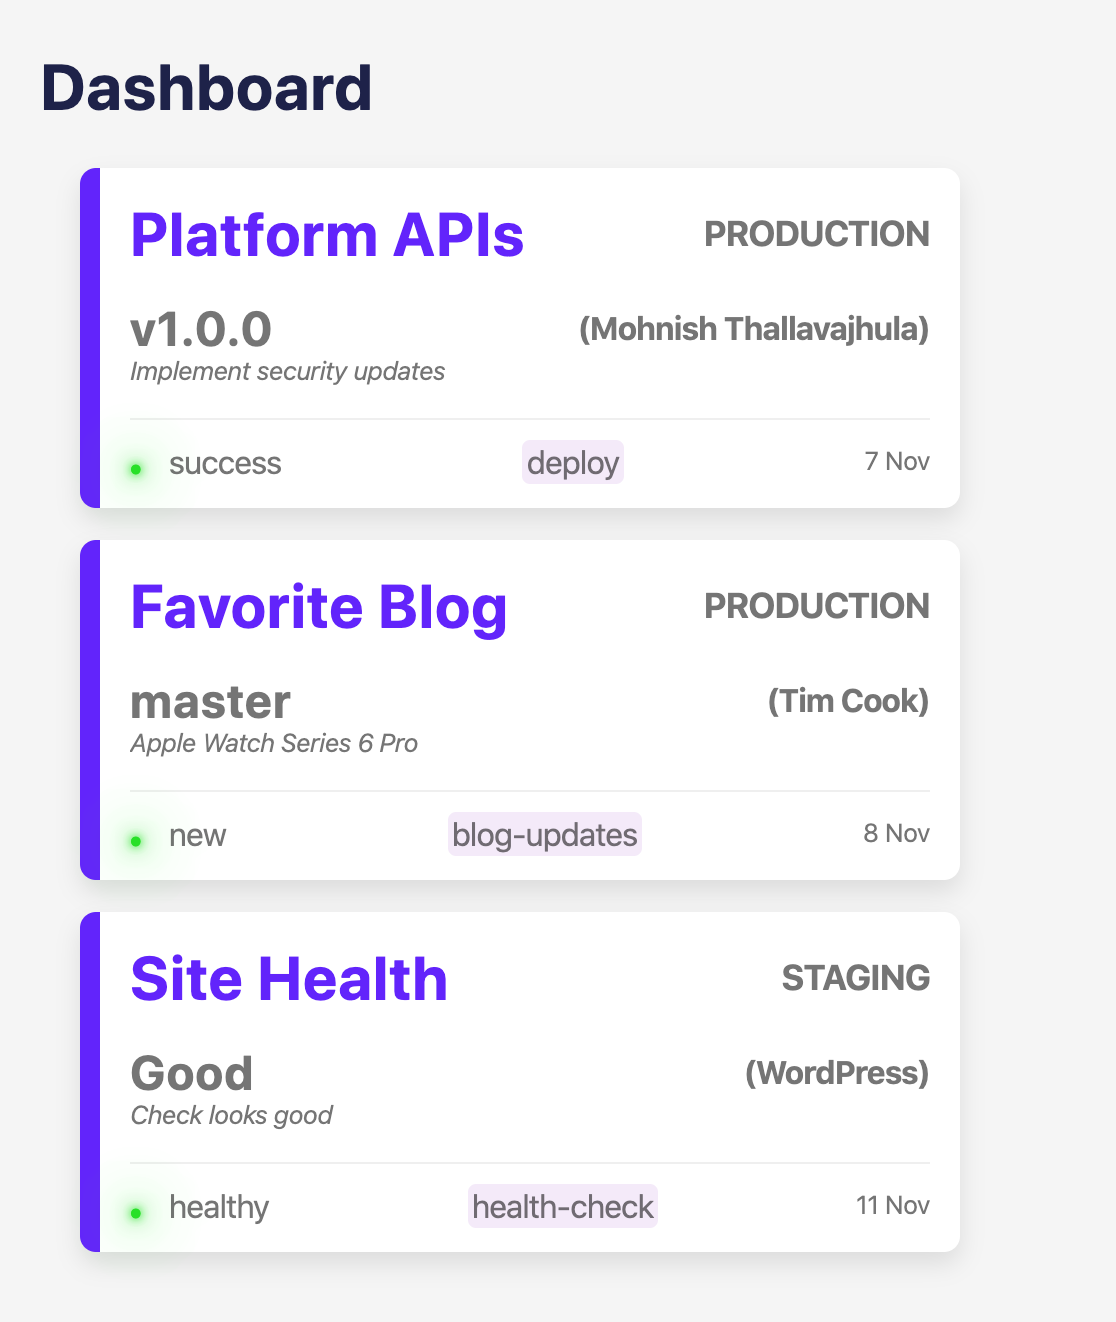Toggle the success status indicator on Platform APIs
The image size is (1116, 1322).
(x=225, y=463)
